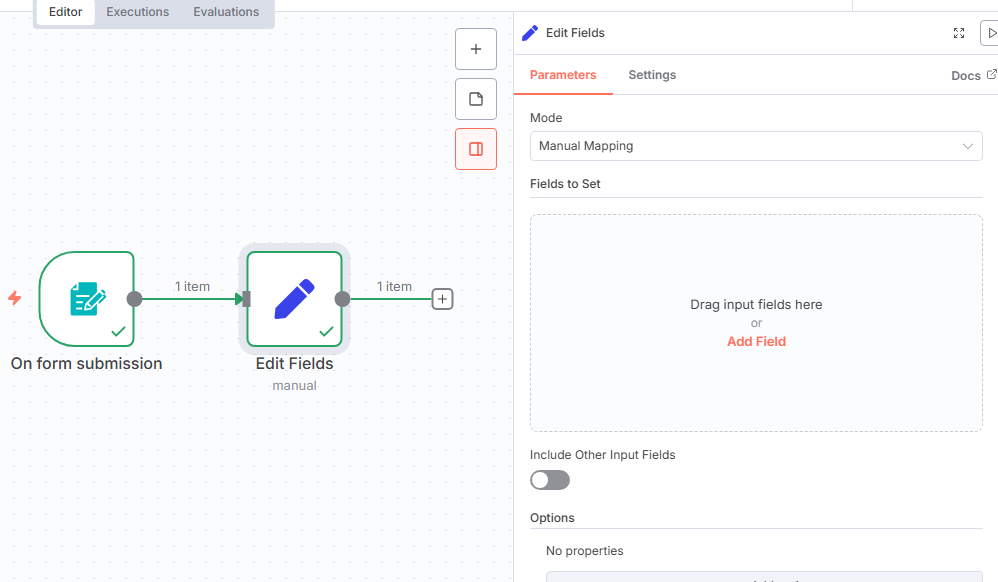Screen dimensions: 998x582
Task: Open the Mode Manual Mapping dropdown
Action: click(756, 146)
